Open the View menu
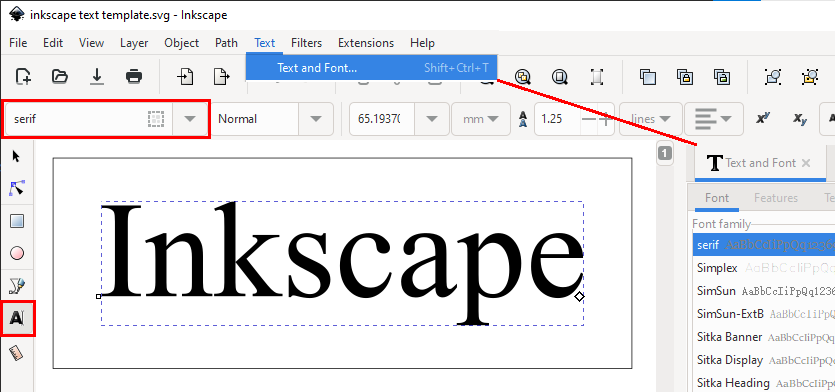Screen dimensions: 835x392 coord(91,43)
